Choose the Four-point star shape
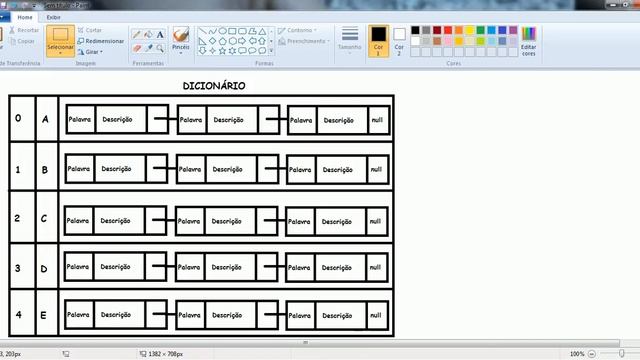Viewport: 640px width, 360px height. 213,51
